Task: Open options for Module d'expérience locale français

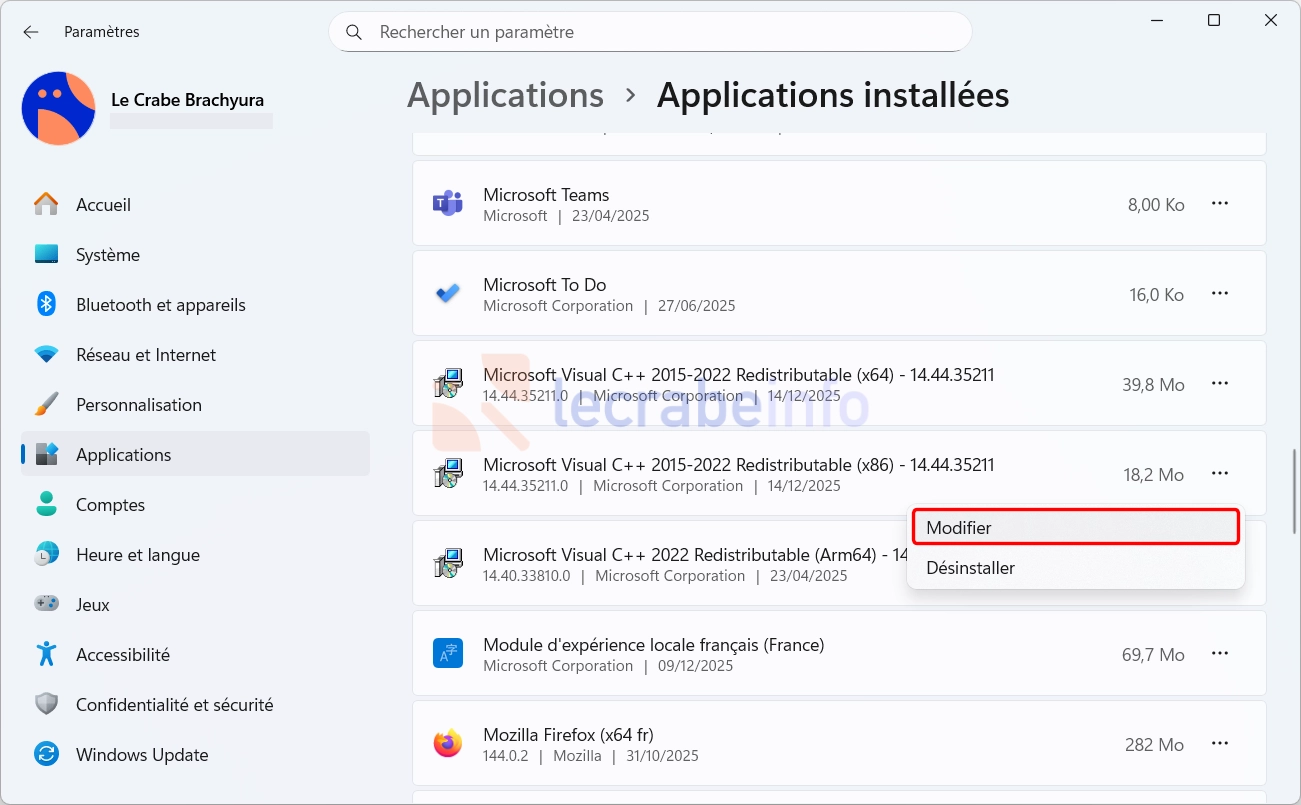Action: click(1219, 654)
